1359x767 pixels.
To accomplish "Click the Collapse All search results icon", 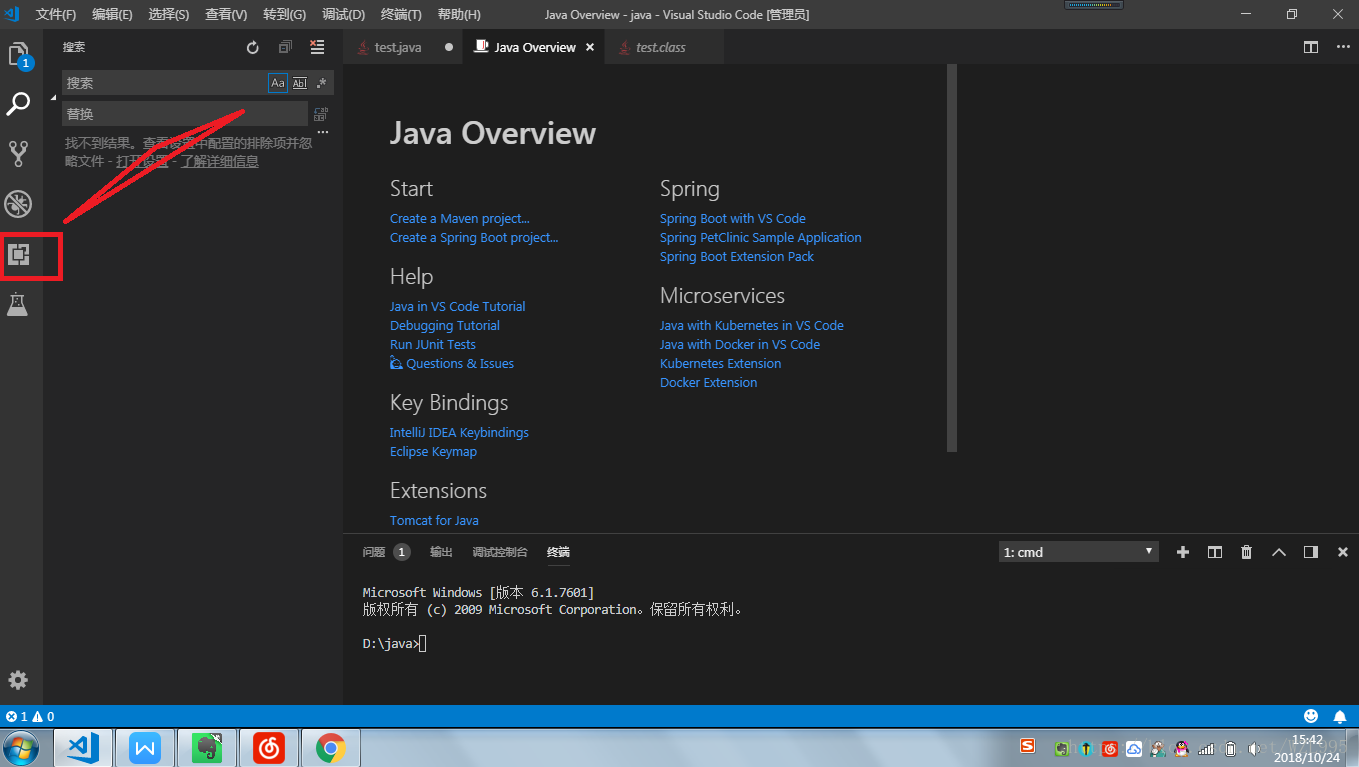I will [285, 47].
